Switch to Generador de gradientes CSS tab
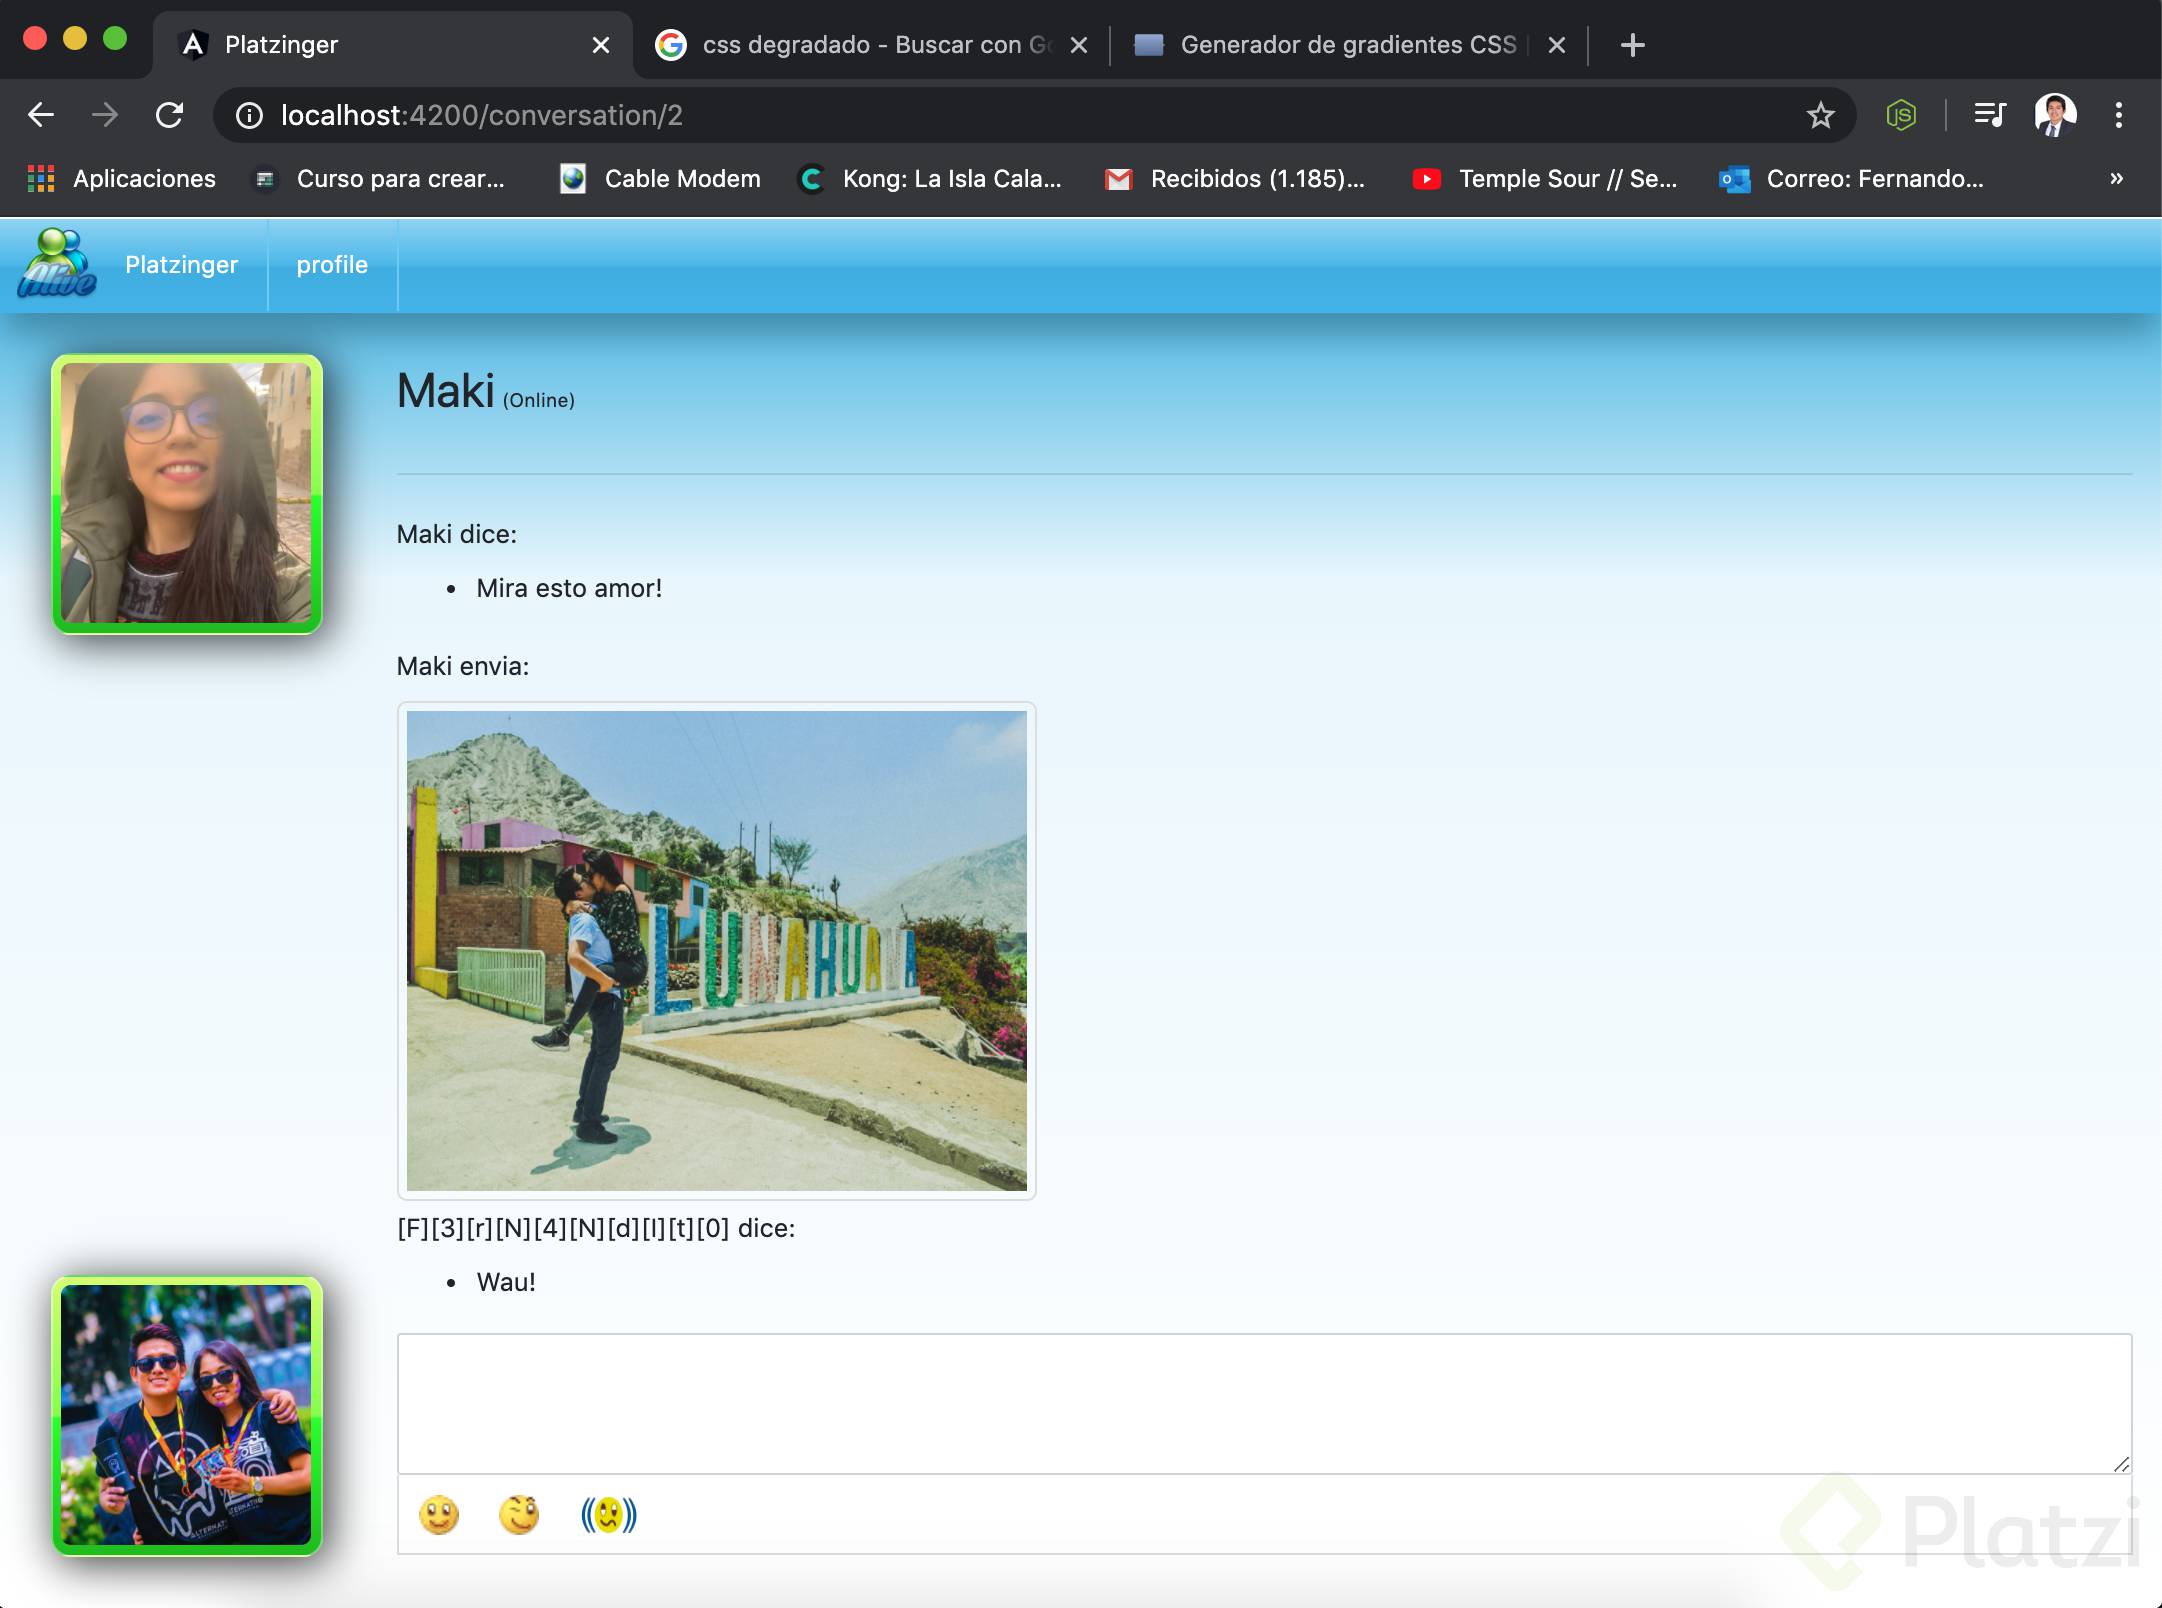This screenshot has height=1608, width=2162. coord(1345,45)
